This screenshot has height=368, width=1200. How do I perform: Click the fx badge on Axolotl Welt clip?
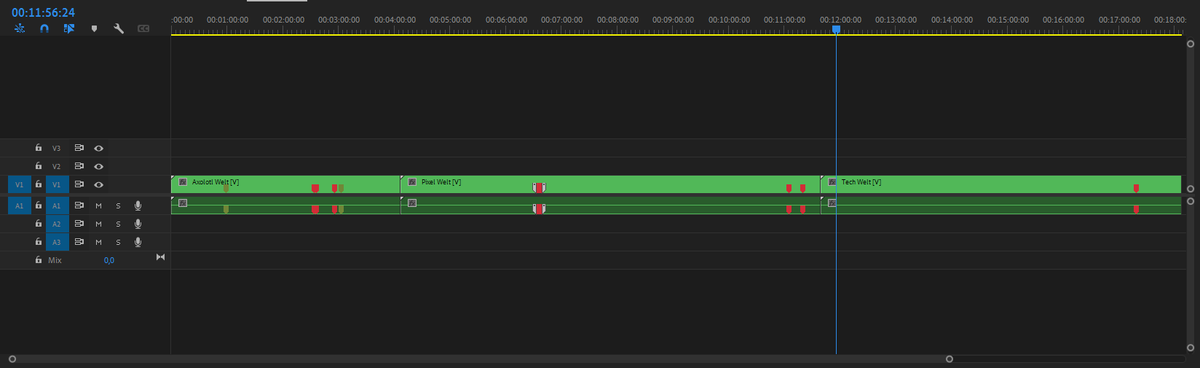pos(183,182)
